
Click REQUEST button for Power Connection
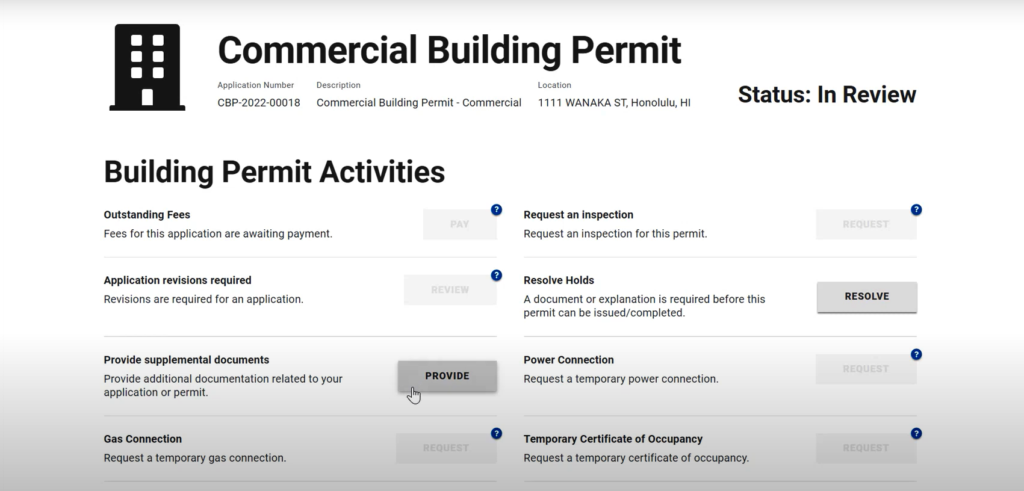click(x=866, y=369)
